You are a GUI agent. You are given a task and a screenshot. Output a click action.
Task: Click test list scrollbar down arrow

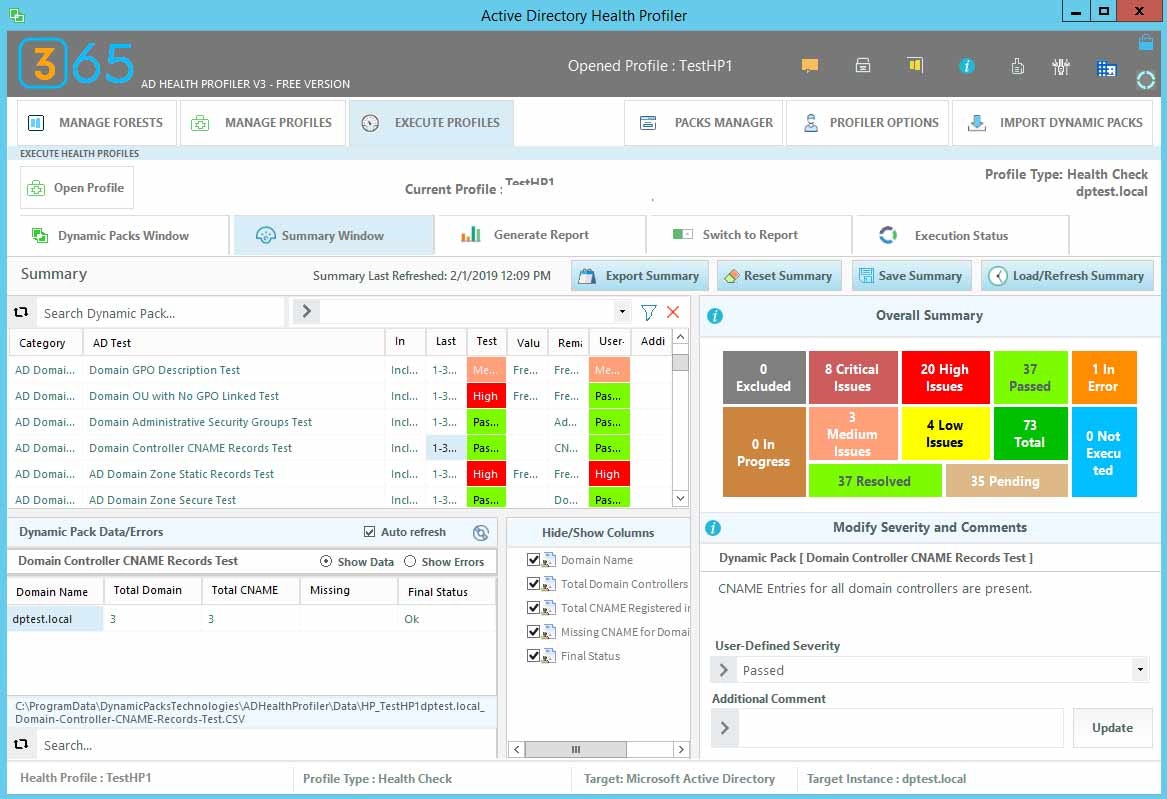(x=680, y=498)
